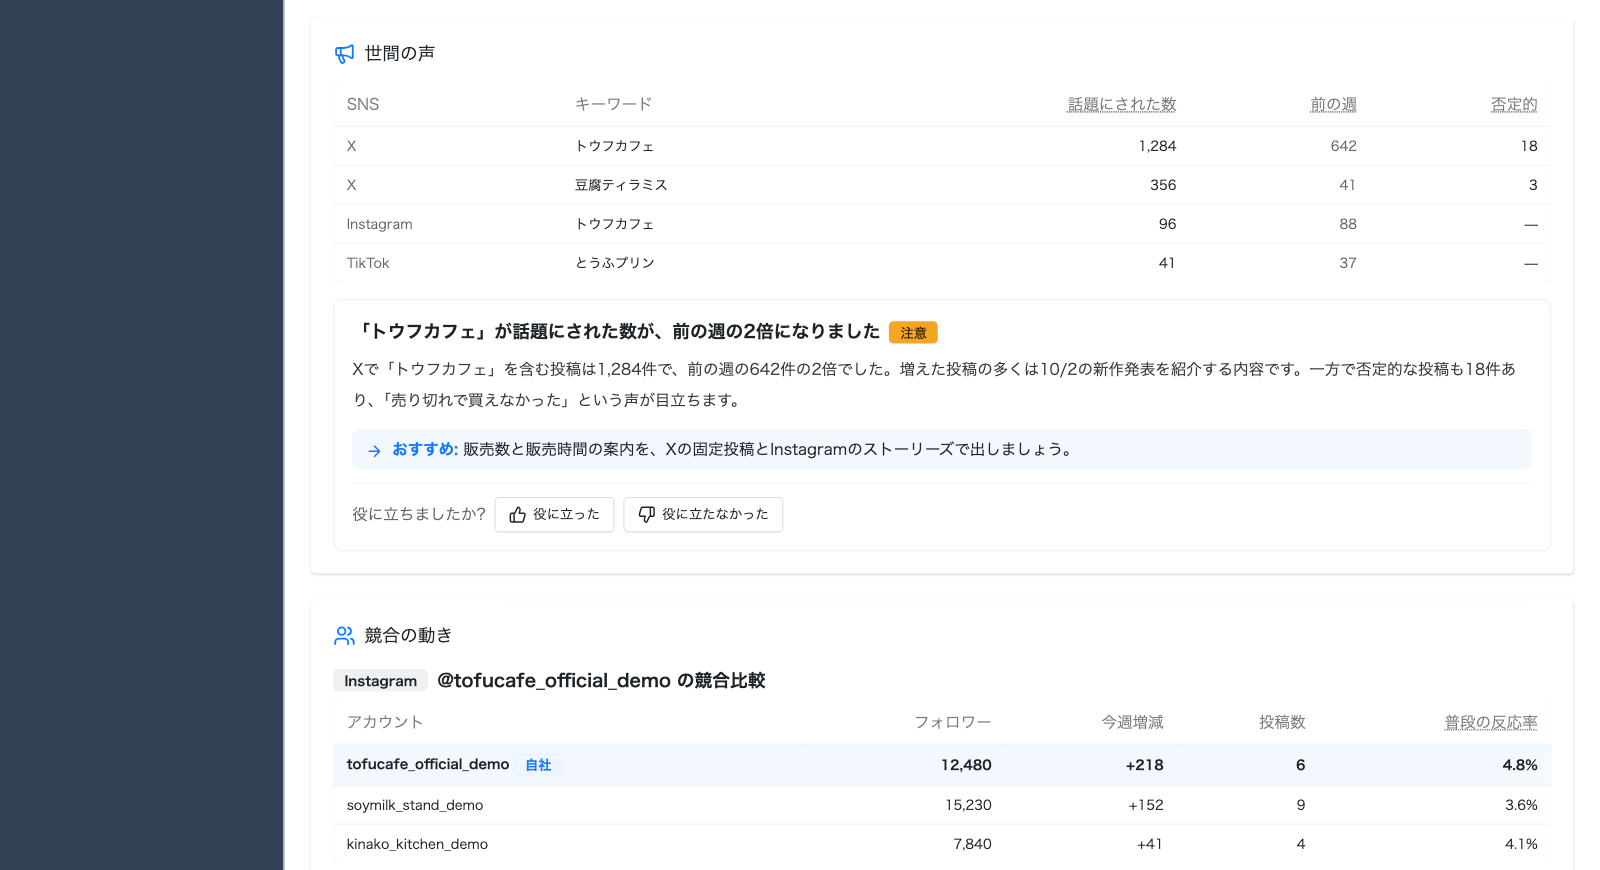Click the insight headline about トウフカフェ doubling
Image resolution: width=1600 pixels, height=870 pixels.
click(x=618, y=331)
